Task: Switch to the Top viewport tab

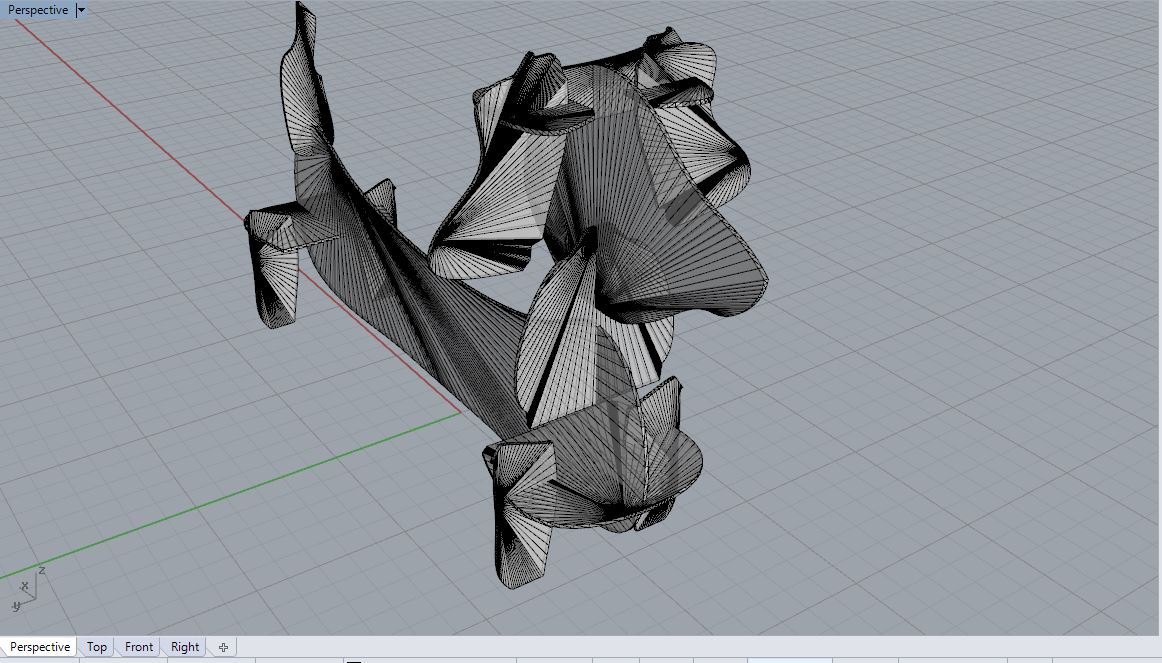Action: click(x=96, y=647)
